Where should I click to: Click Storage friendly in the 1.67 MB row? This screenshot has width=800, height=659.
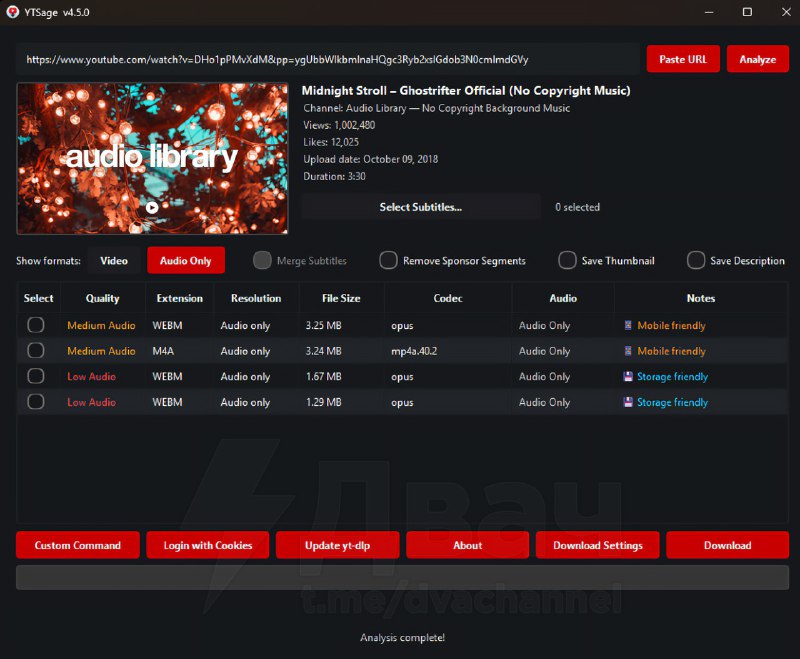(672, 376)
